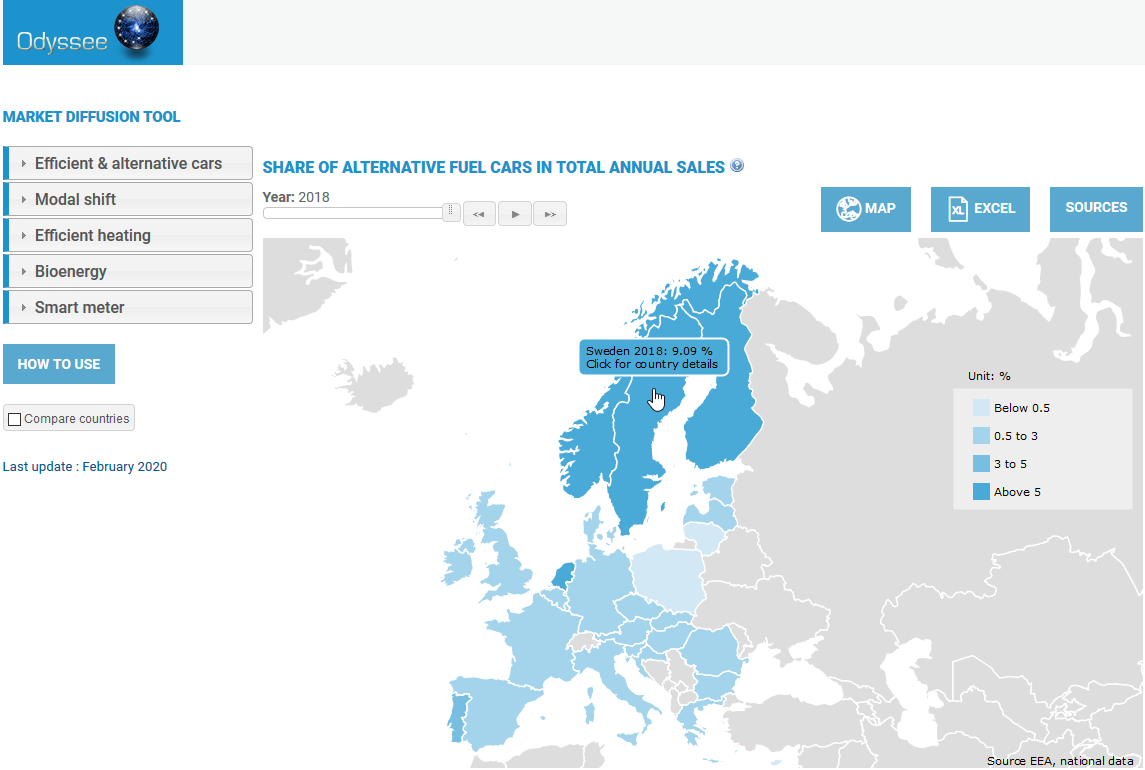This screenshot has width=1145, height=770.
Task: Advance a year with the fast-forward icon
Action: 549,213
